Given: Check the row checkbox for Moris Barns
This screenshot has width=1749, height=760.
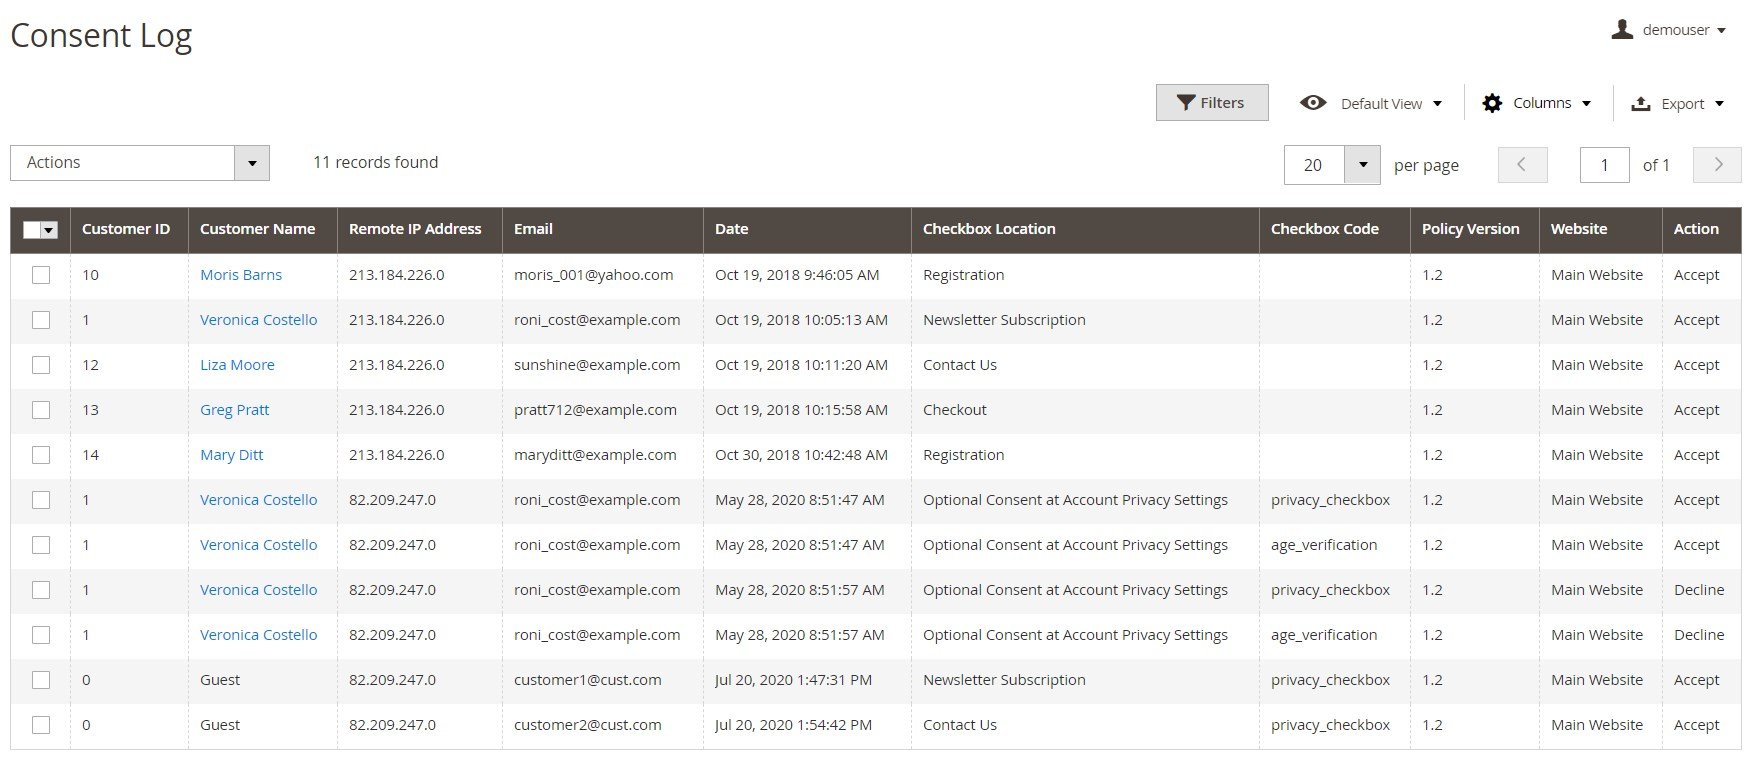Looking at the screenshot, I should 41,275.
